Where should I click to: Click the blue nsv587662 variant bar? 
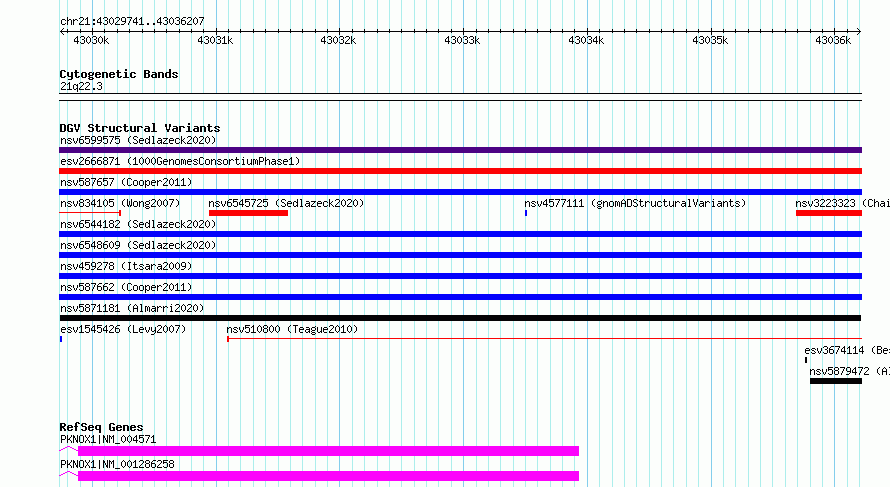pos(460,297)
